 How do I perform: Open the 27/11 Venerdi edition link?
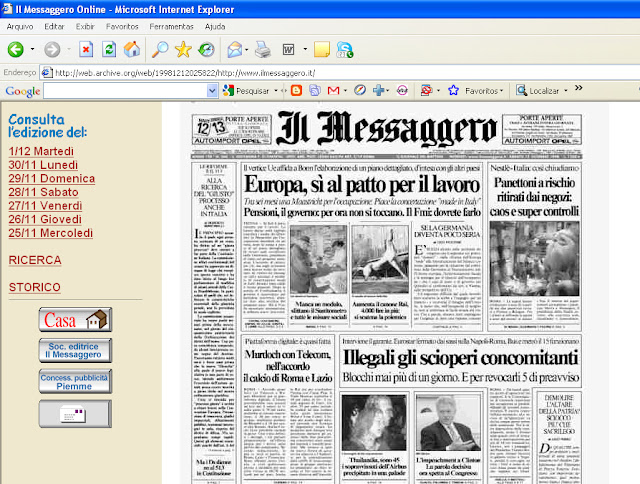pyautogui.click(x=45, y=206)
